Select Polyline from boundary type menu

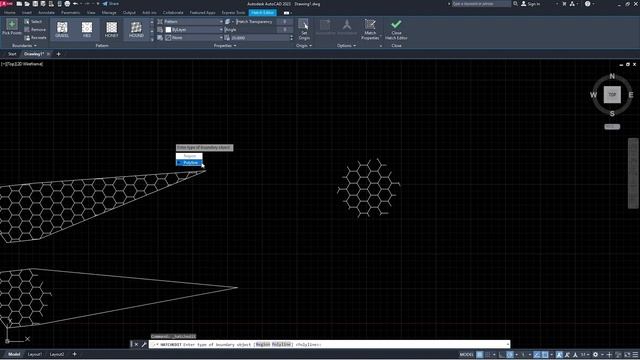[189, 162]
